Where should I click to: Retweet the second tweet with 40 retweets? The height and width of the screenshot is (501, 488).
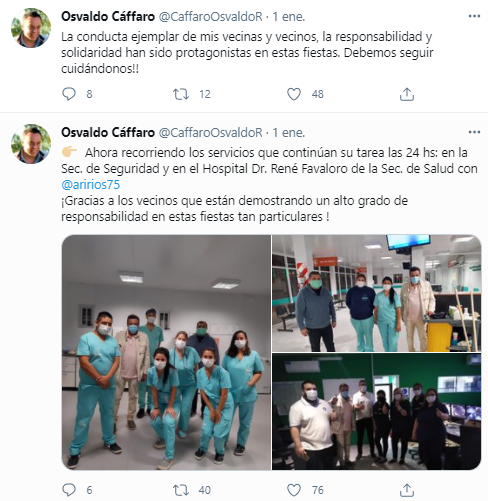pyautogui.click(x=181, y=490)
